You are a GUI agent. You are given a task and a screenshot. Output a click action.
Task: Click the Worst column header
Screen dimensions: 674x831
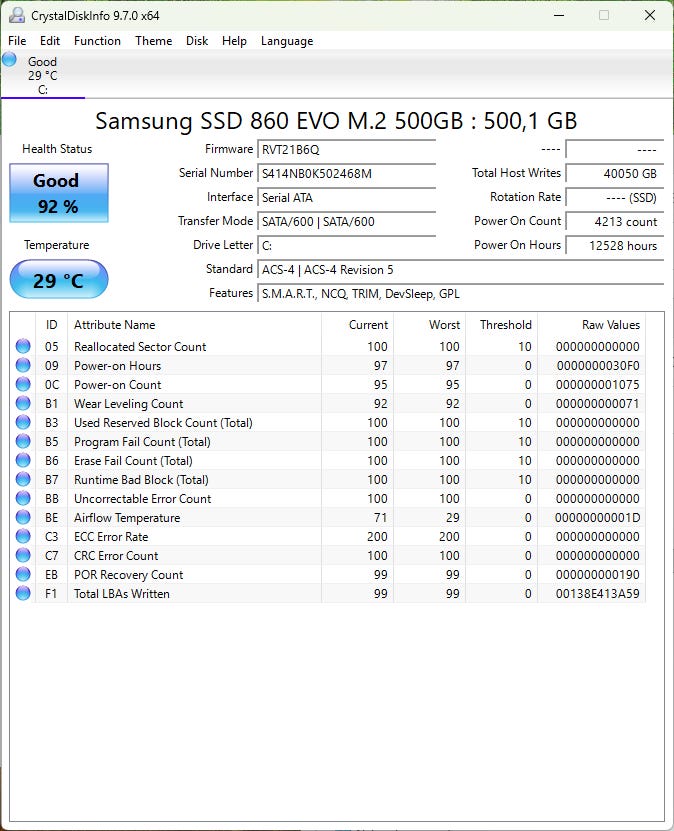tap(430, 324)
